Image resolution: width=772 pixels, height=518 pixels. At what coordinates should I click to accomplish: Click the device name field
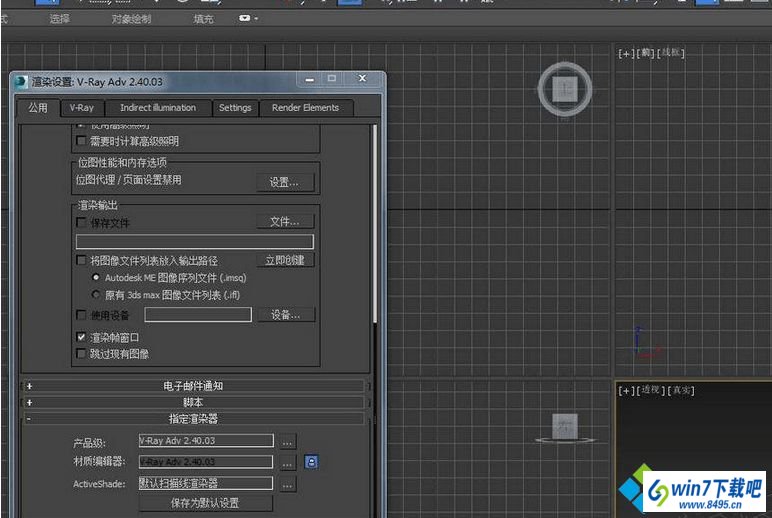[x=198, y=315]
